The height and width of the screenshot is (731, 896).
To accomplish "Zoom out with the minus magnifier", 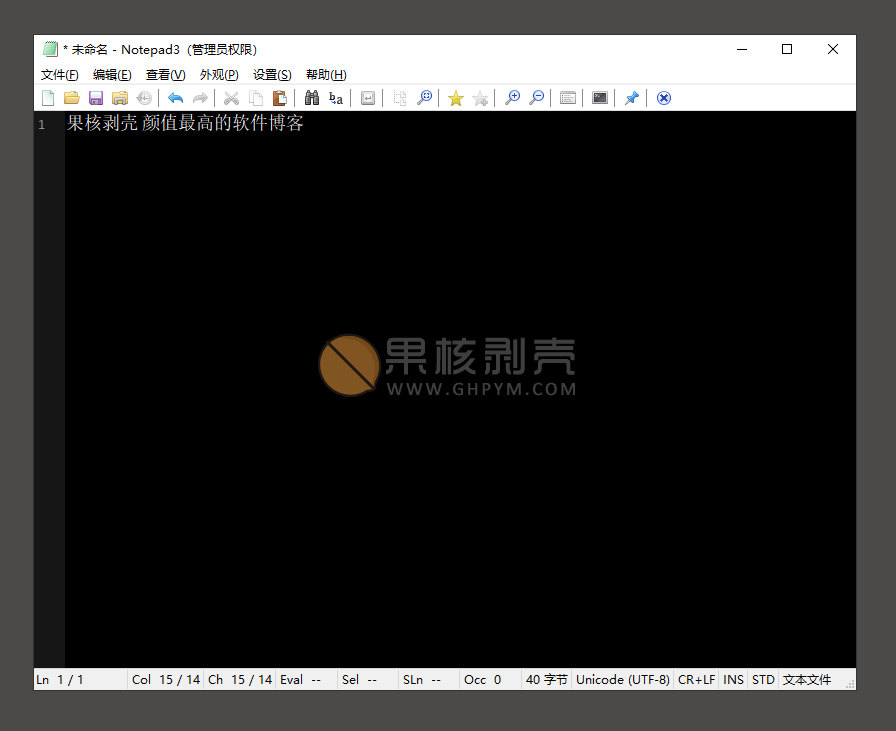I will pyautogui.click(x=537, y=98).
